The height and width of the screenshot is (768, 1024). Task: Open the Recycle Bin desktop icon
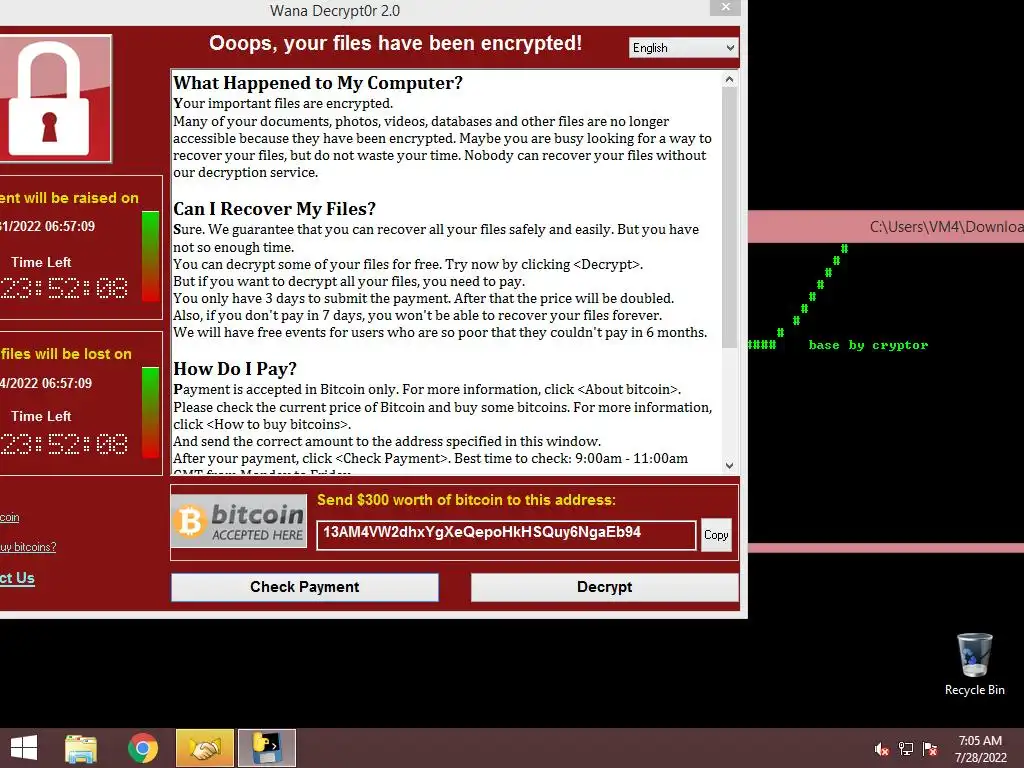click(x=974, y=664)
